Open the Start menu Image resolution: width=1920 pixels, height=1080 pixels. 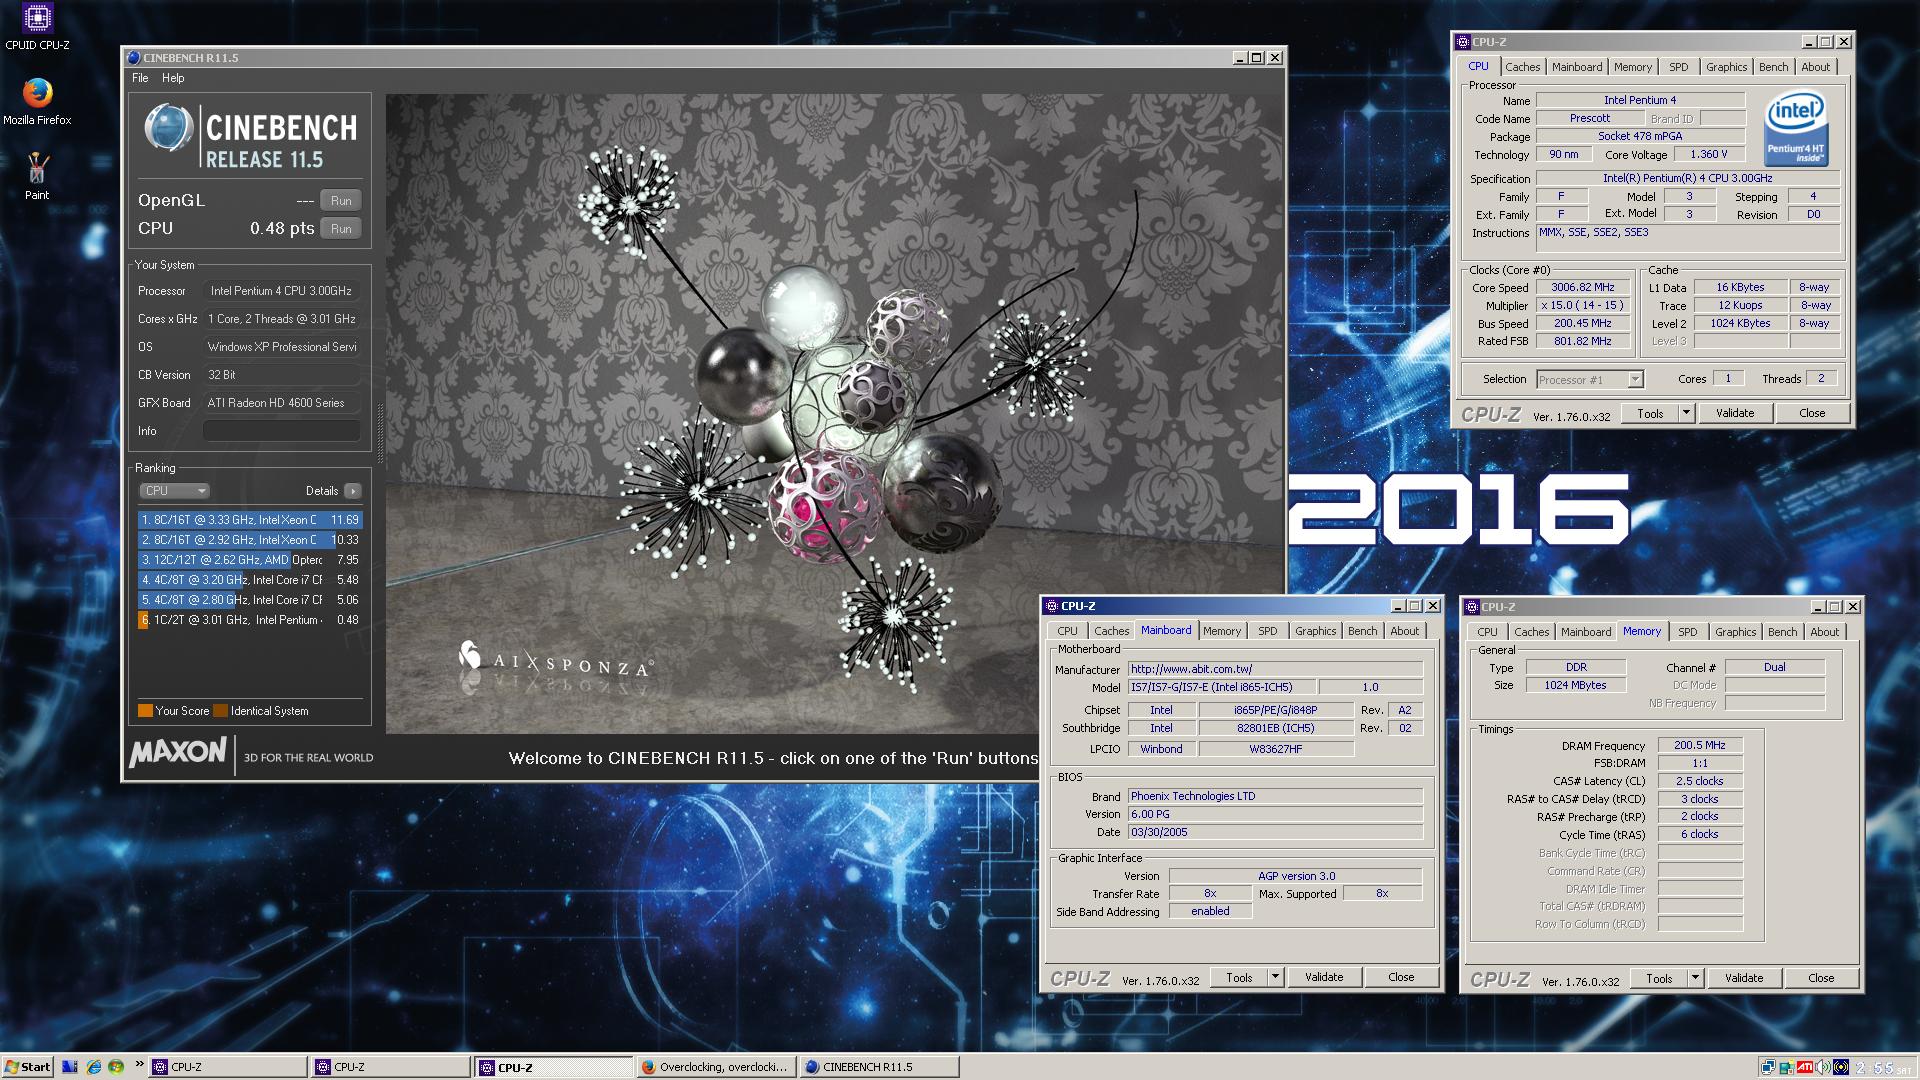(x=28, y=1067)
